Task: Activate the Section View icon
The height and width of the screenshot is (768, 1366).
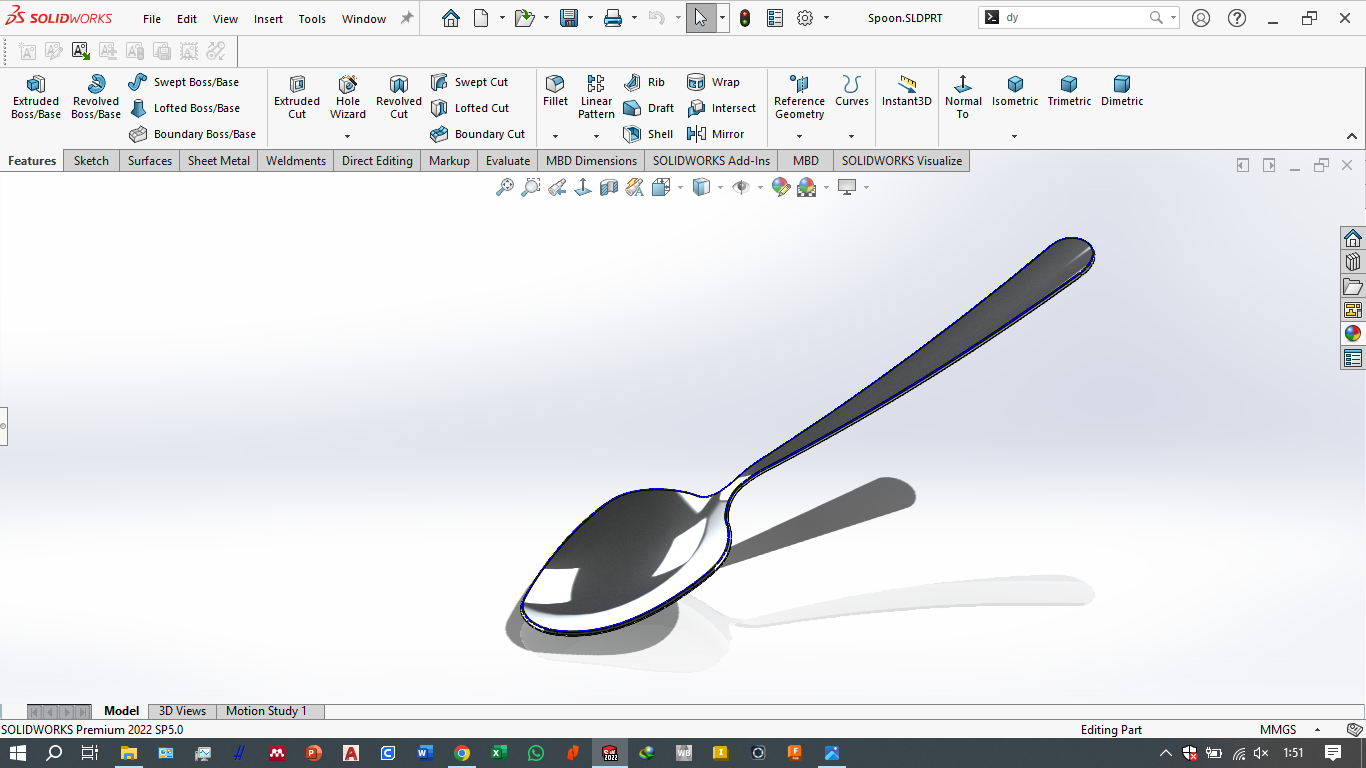Action: tap(609, 187)
